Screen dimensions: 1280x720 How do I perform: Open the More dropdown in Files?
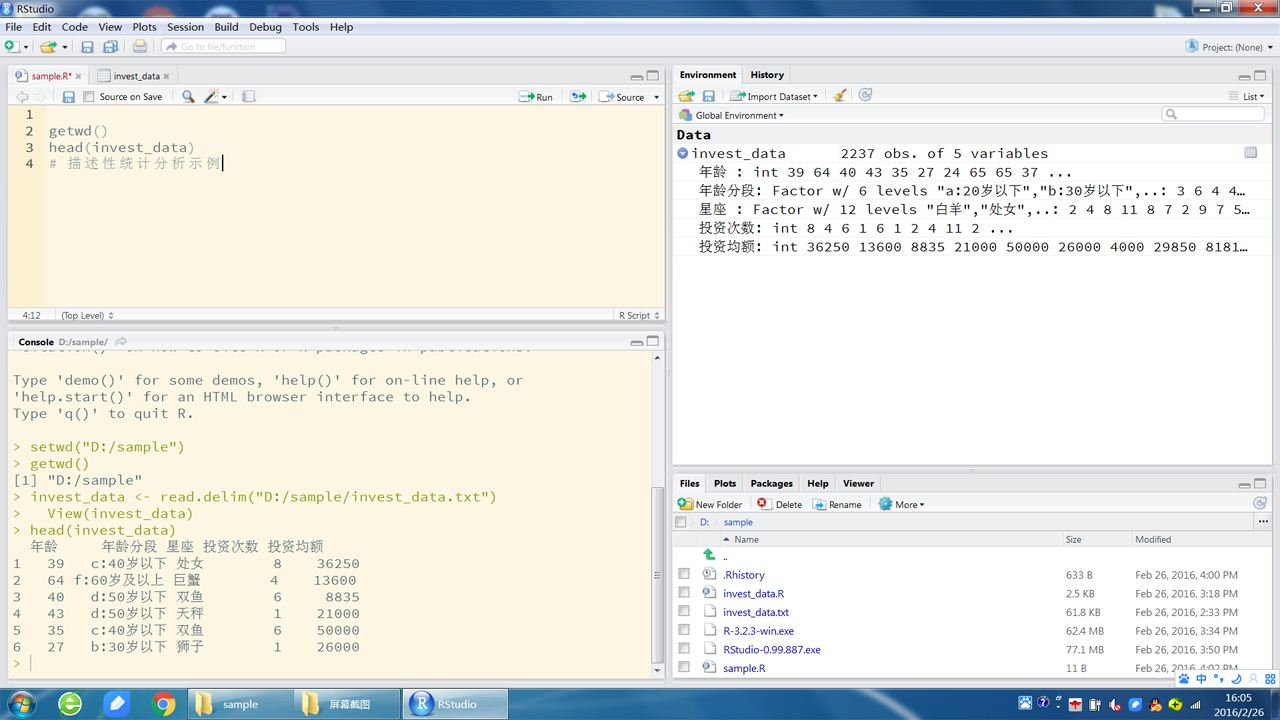tap(901, 504)
